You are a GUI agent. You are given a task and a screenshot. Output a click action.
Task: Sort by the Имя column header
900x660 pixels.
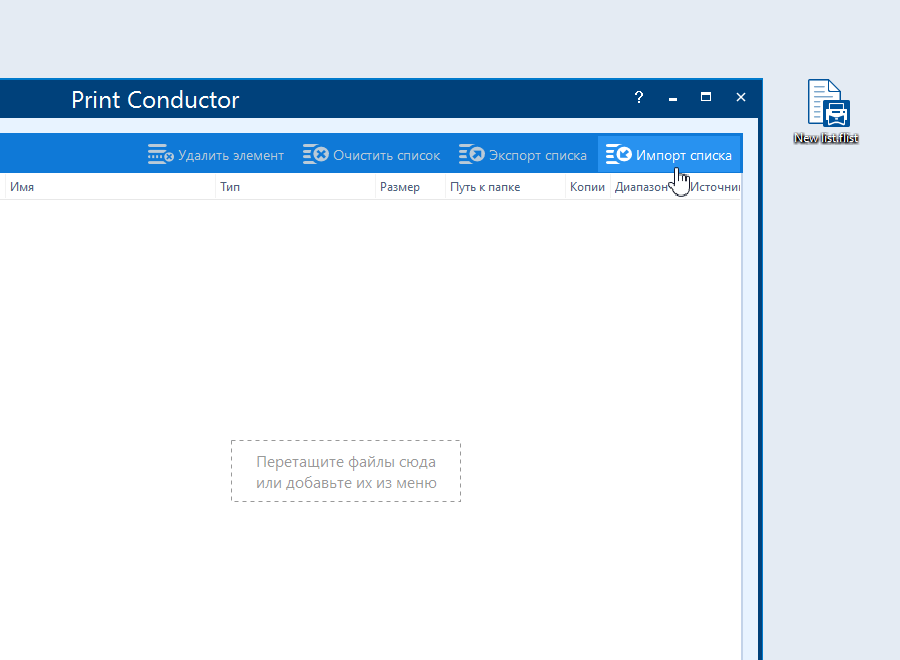(110, 187)
